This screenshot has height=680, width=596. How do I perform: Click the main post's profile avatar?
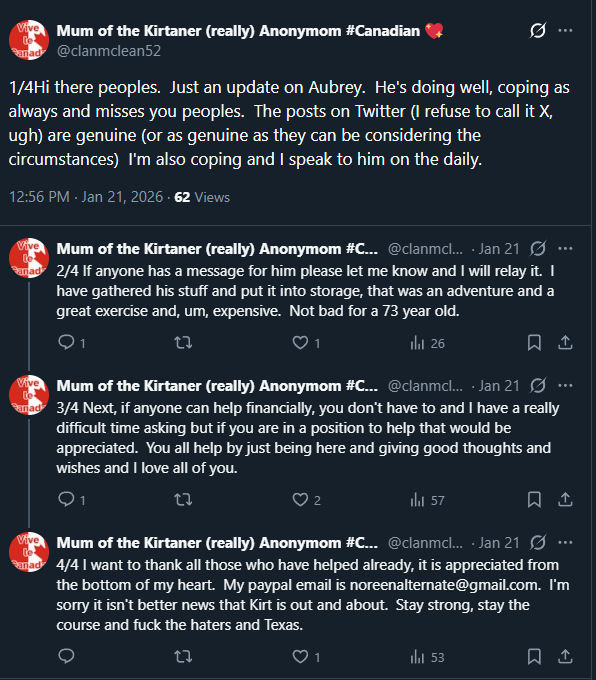point(29,40)
